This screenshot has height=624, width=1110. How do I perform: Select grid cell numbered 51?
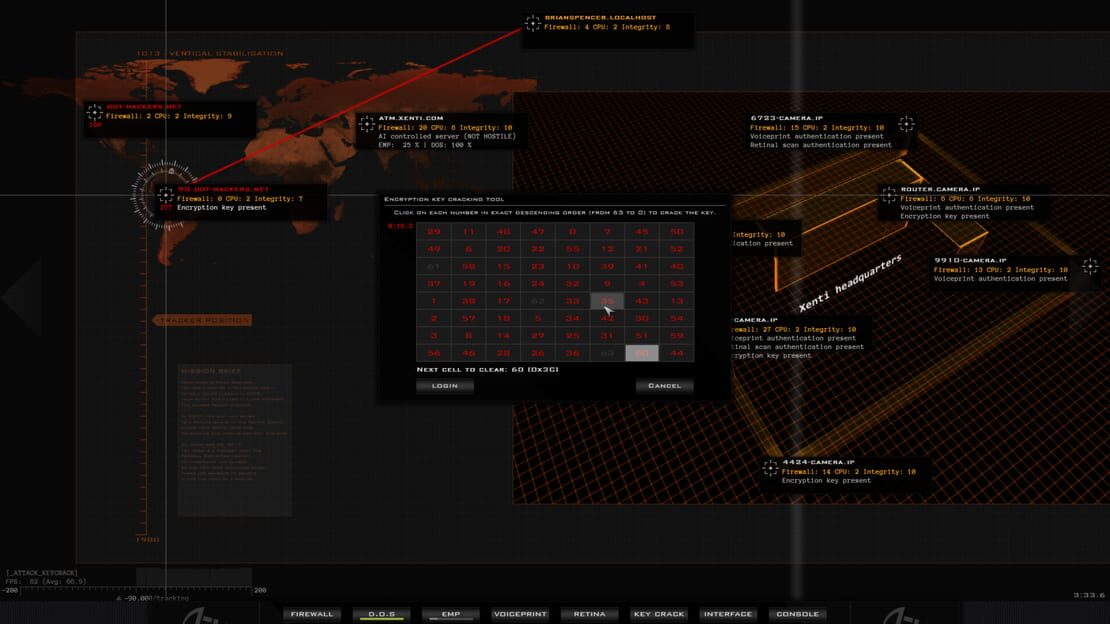(x=641, y=336)
